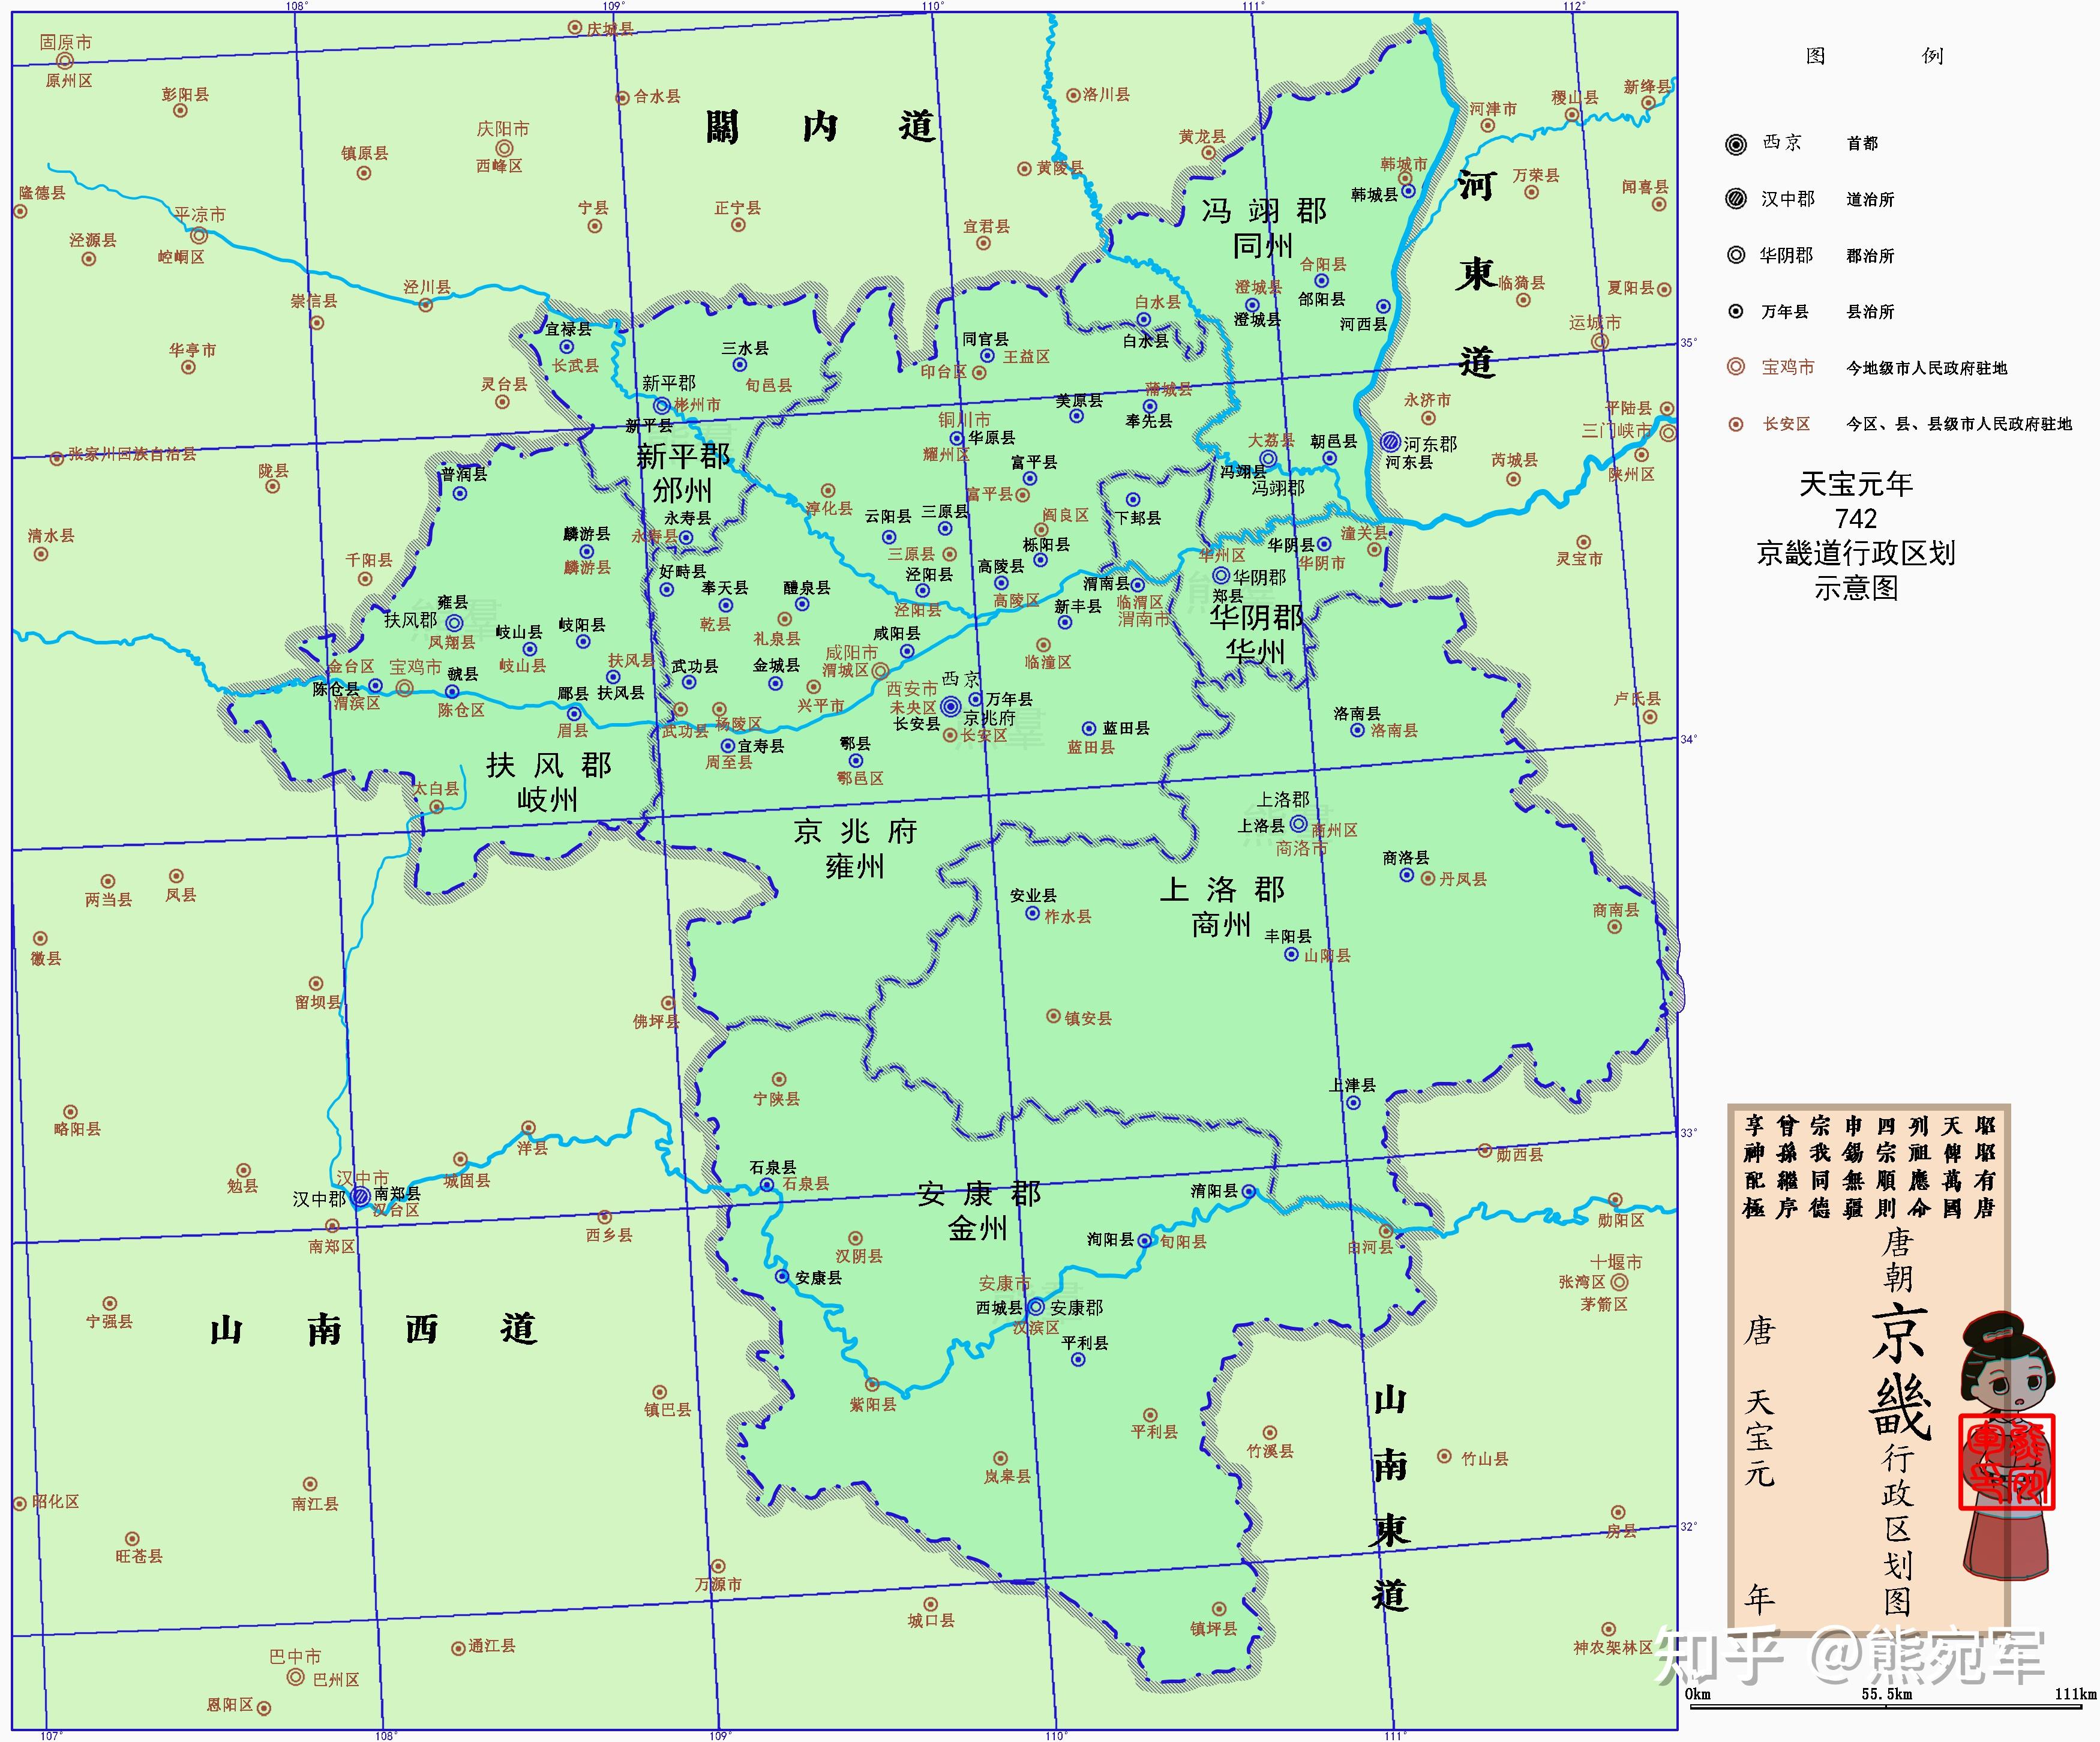2100x1742 pixels.
Task: Click the 111km scale bar label
Action: click(x=2075, y=1694)
